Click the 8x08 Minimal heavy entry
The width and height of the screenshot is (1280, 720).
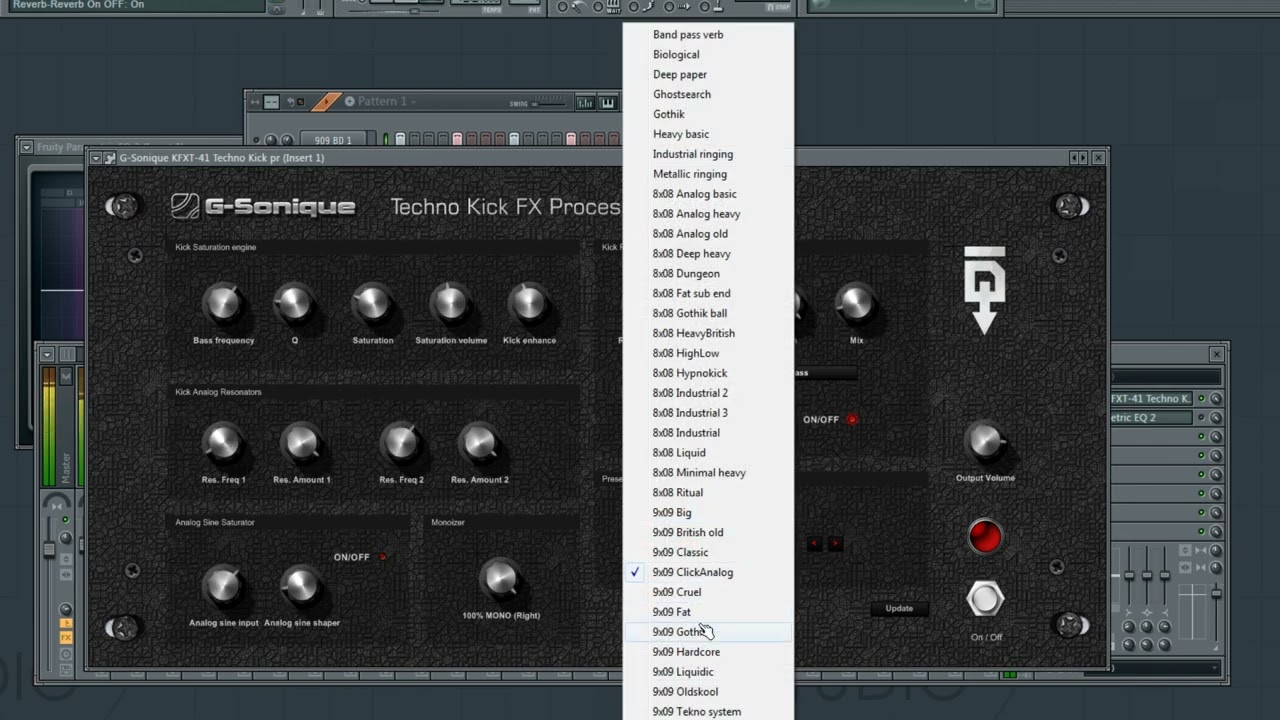click(x=708, y=473)
